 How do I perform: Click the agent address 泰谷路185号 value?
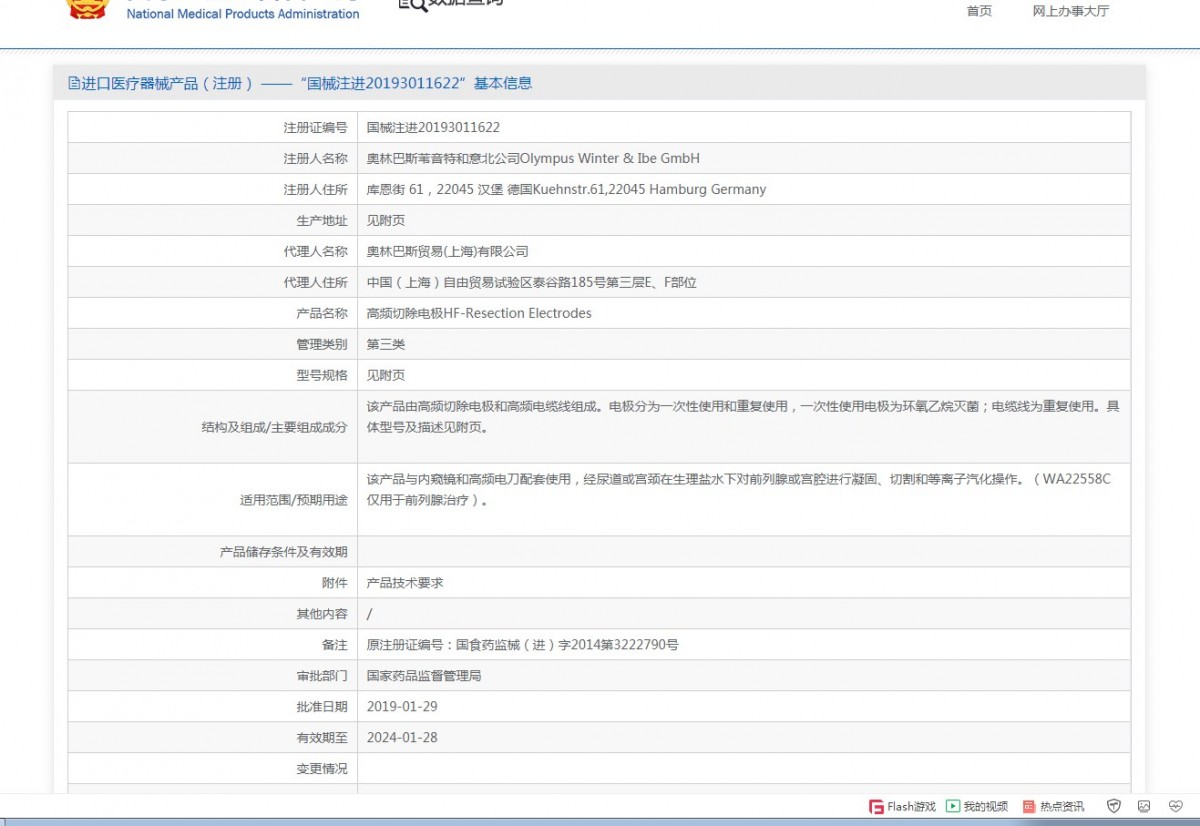click(x=532, y=282)
